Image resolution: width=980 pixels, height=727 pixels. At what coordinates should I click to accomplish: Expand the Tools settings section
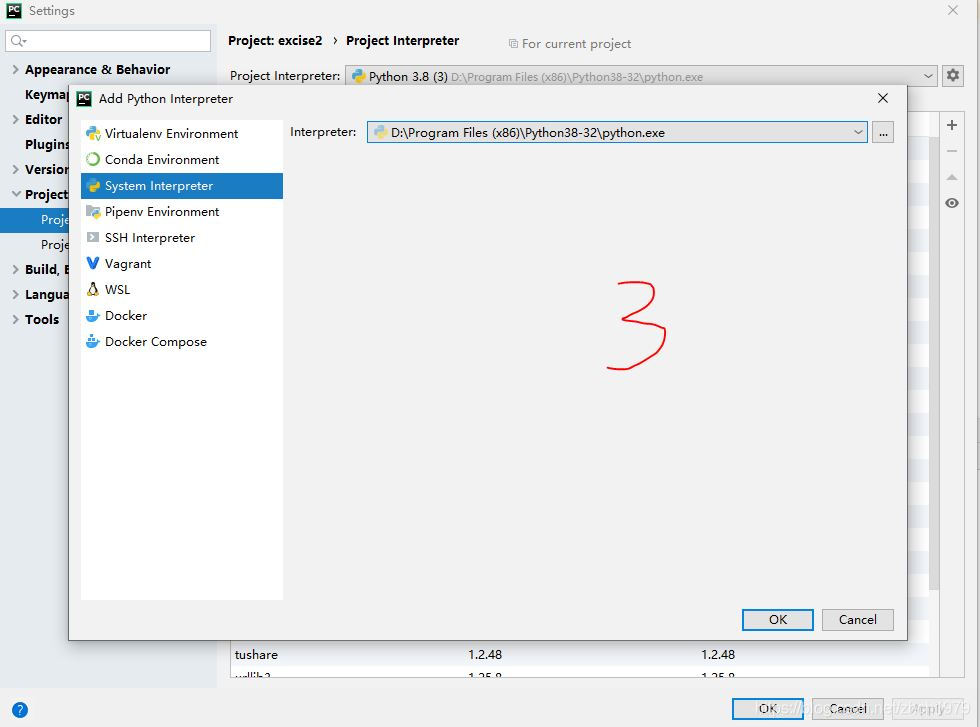point(15,320)
